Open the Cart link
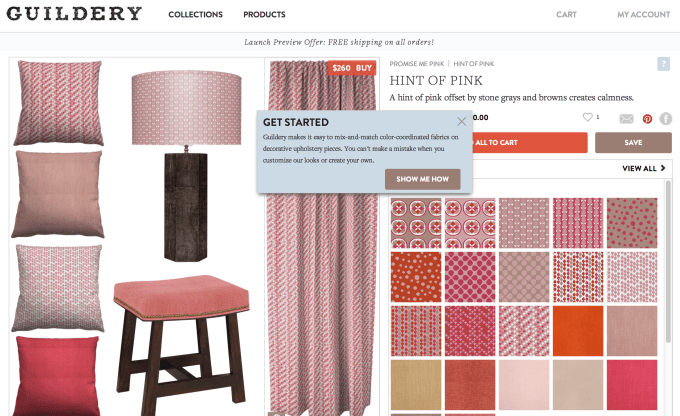Screen dimensions: 680x416 point(566,14)
